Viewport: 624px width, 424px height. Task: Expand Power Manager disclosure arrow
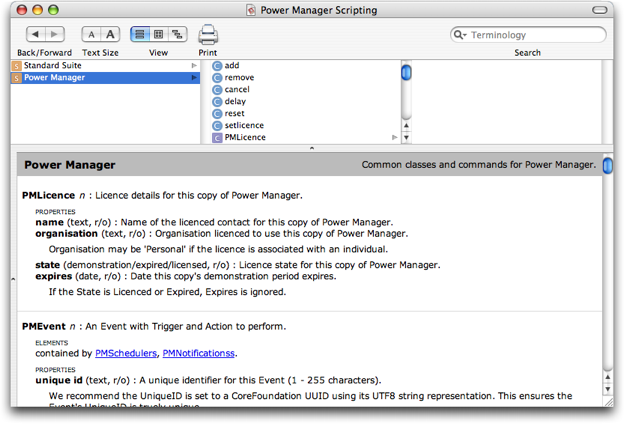[x=194, y=78]
